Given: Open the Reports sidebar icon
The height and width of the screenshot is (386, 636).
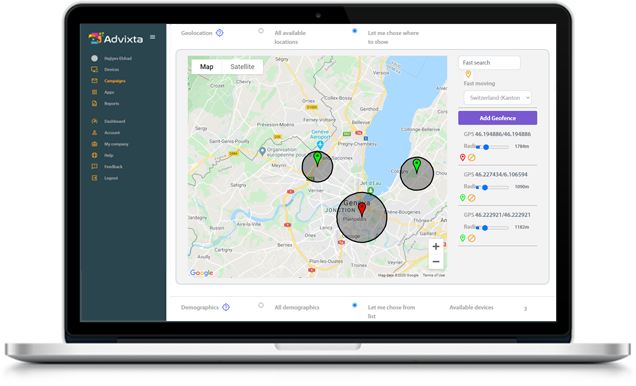Looking at the screenshot, I should coord(95,103).
